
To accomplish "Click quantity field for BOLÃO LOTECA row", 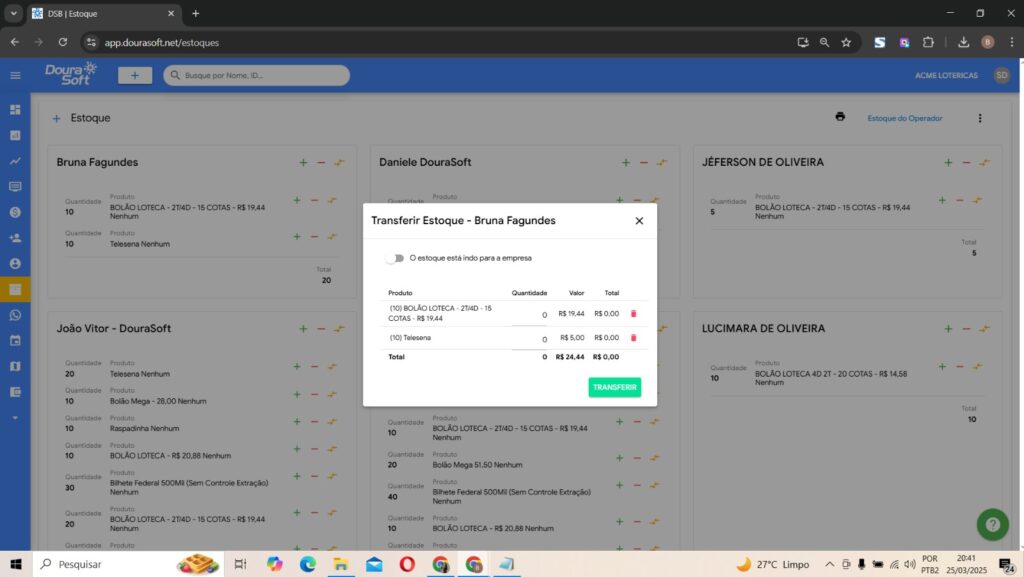I will pyautogui.click(x=530, y=314).
